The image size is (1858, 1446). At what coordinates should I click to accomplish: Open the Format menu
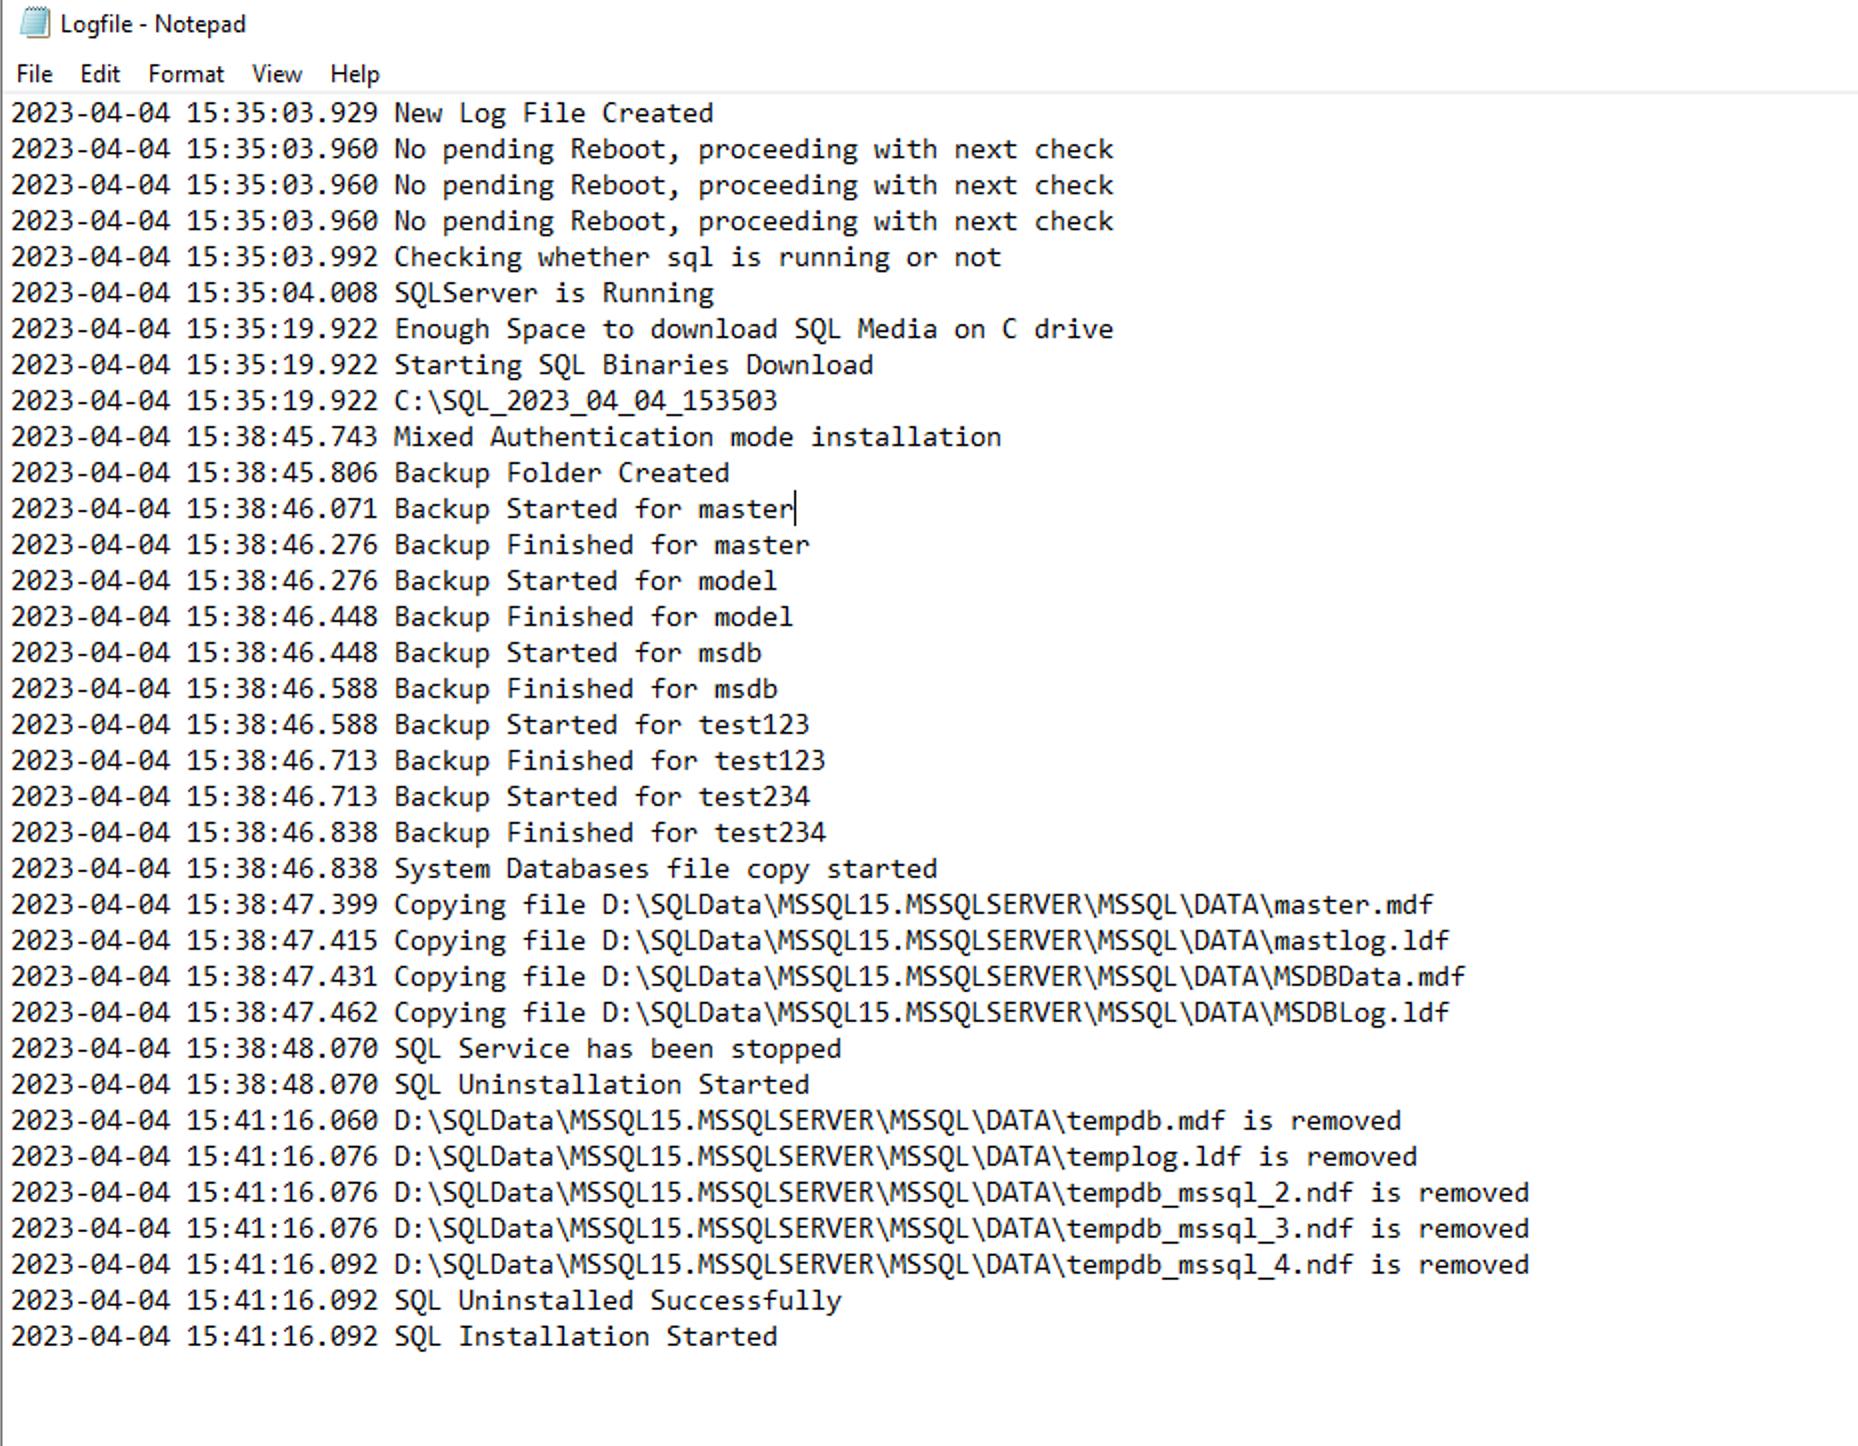(x=186, y=73)
